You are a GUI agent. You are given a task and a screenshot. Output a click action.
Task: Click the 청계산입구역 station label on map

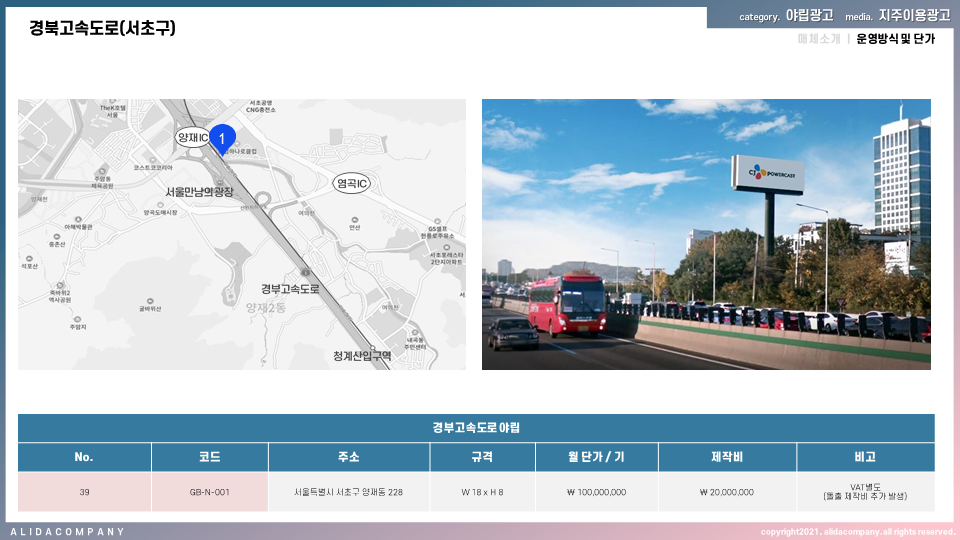(362, 356)
